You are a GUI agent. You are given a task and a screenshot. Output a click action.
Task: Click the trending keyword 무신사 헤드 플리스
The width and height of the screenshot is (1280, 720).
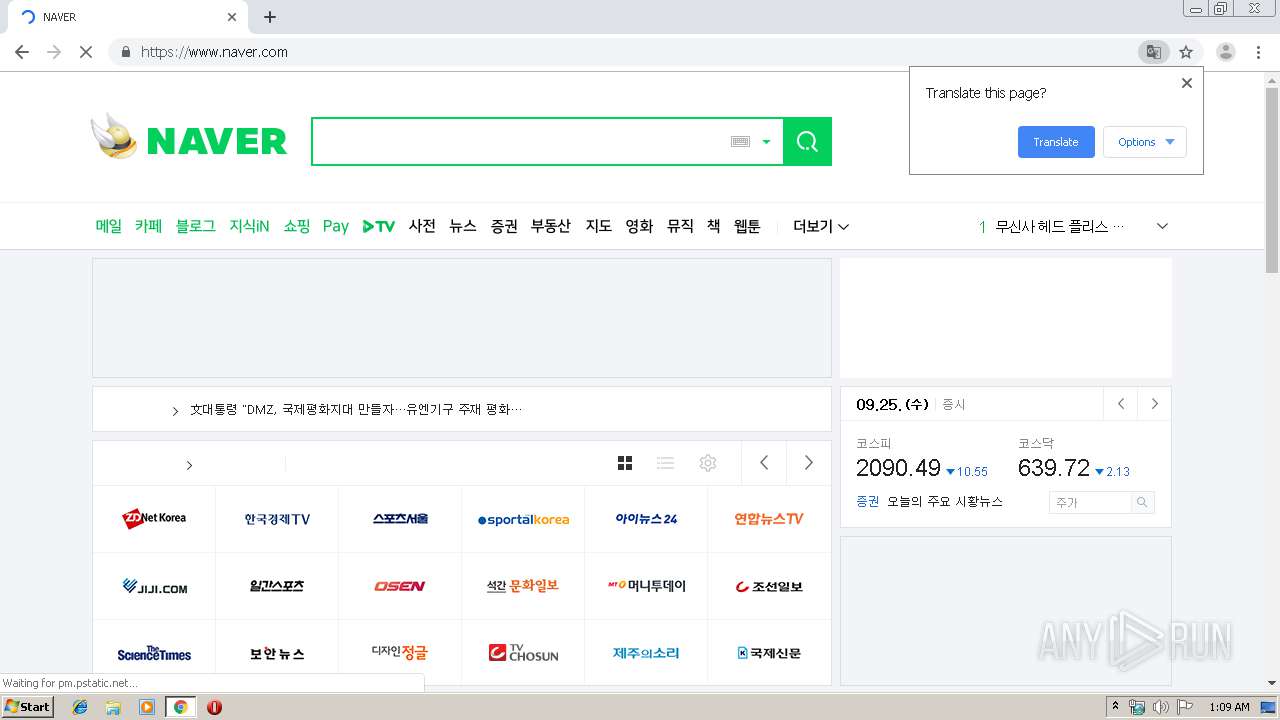[x=1060, y=226]
